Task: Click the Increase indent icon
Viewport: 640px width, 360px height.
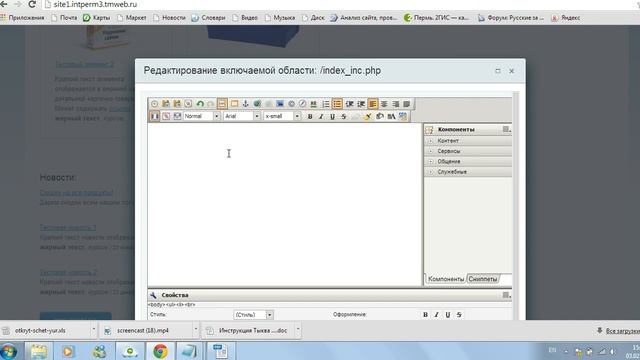Action: (x=361, y=104)
